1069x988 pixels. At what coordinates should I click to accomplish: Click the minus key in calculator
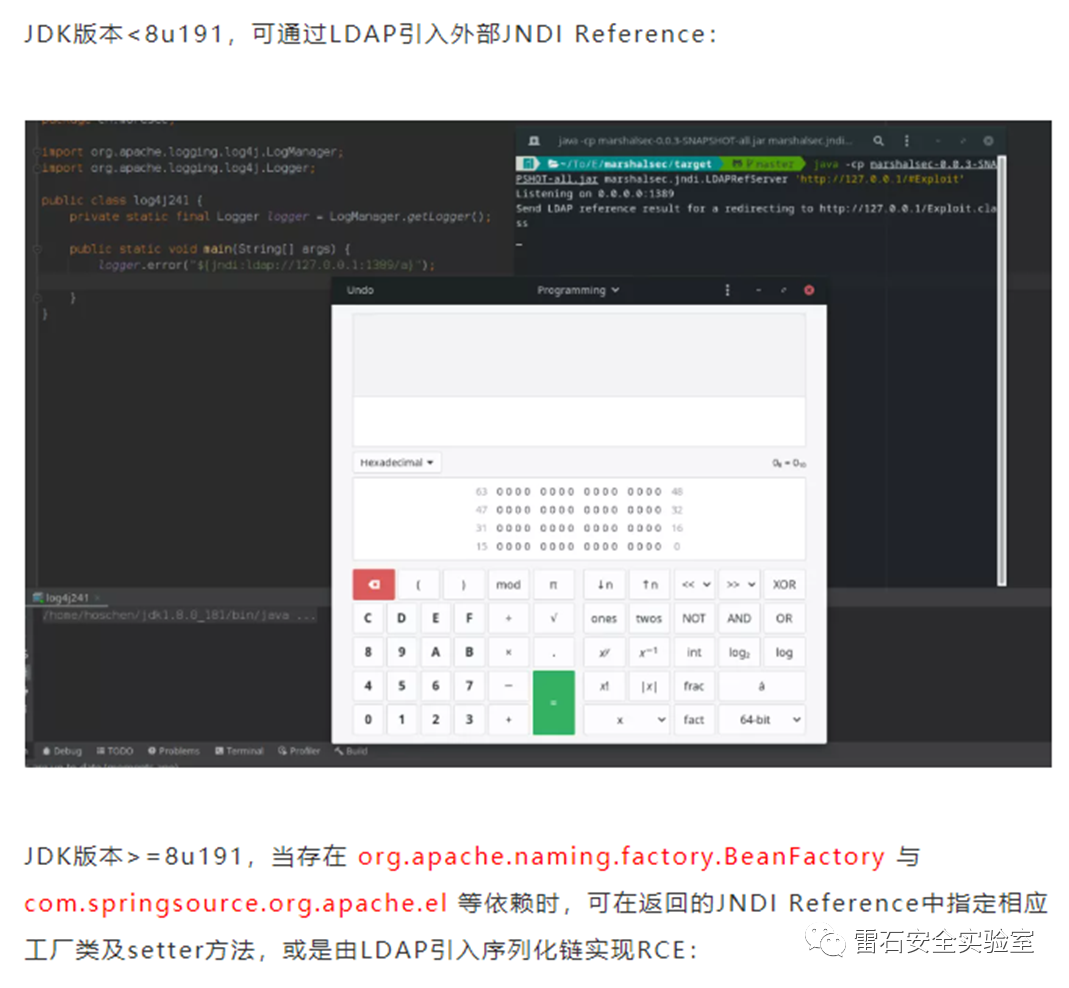(x=508, y=686)
